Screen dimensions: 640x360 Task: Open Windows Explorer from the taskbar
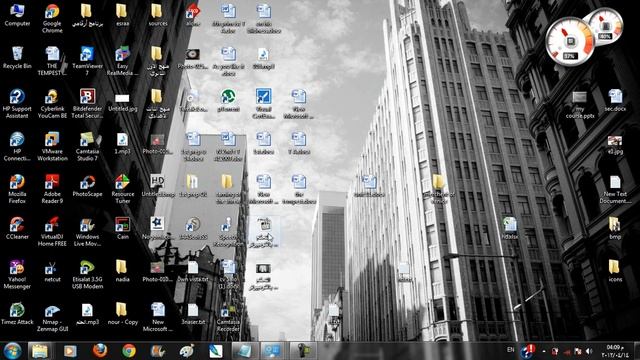click(40, 351)
